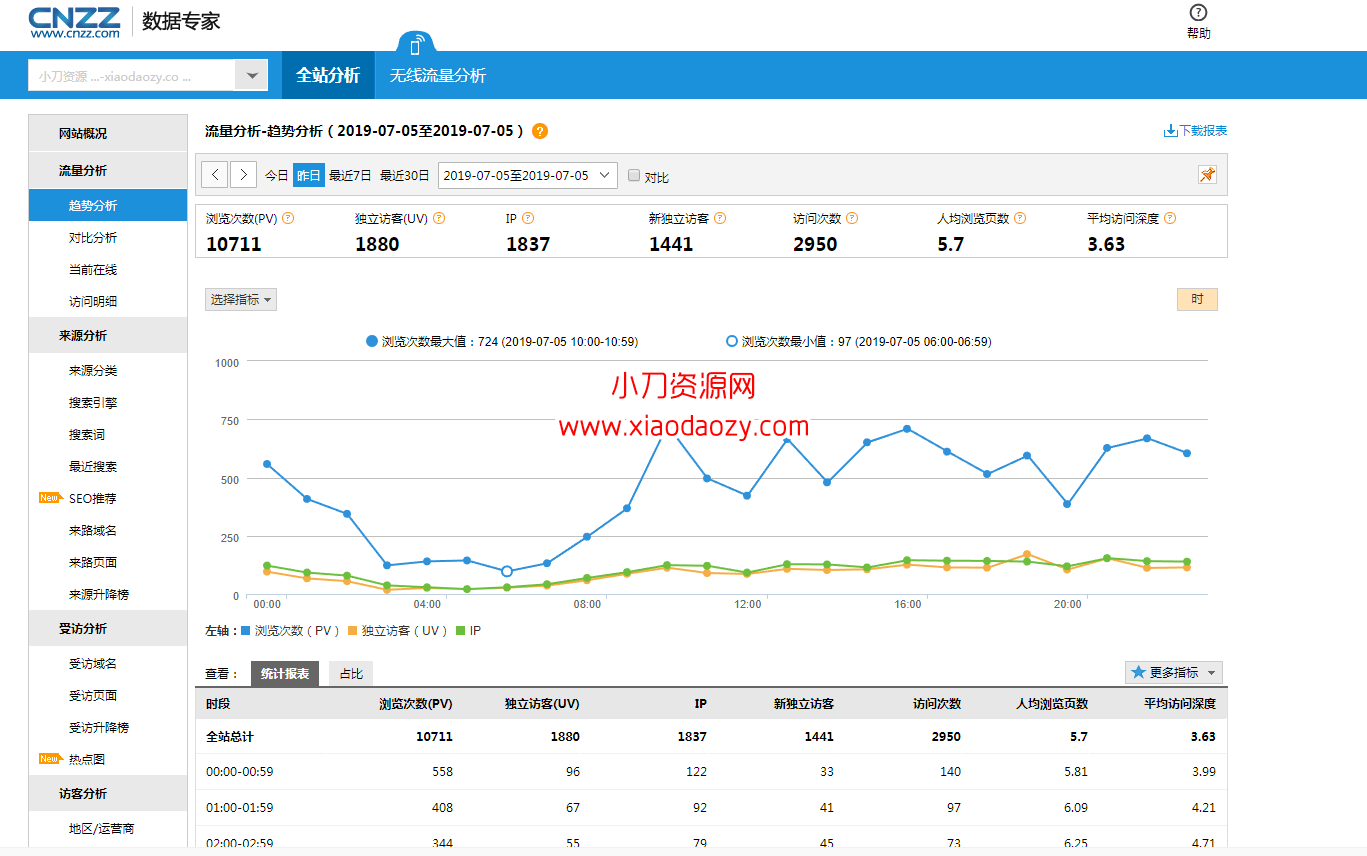Click help icon next to 平均访问深度
The image size is (1367, 856).
(1170, 218)
